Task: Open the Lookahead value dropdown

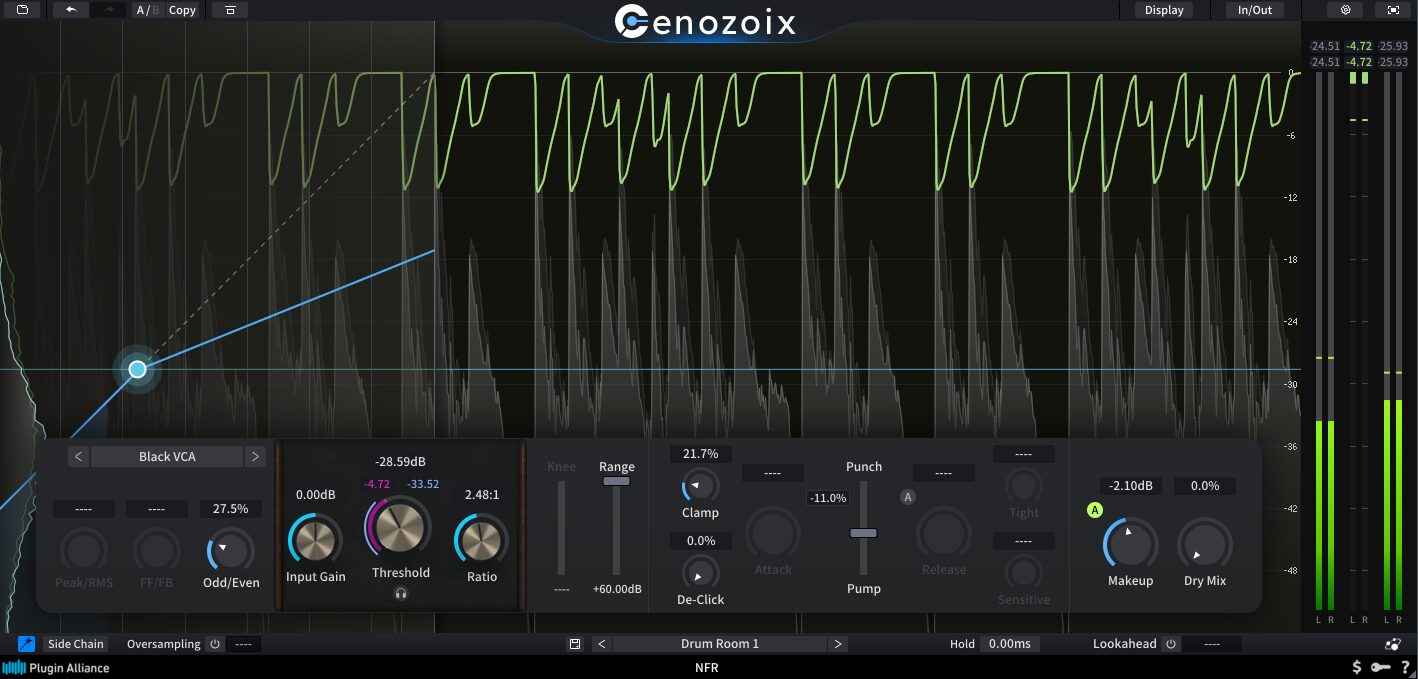Action: [x=1211, y=644]
